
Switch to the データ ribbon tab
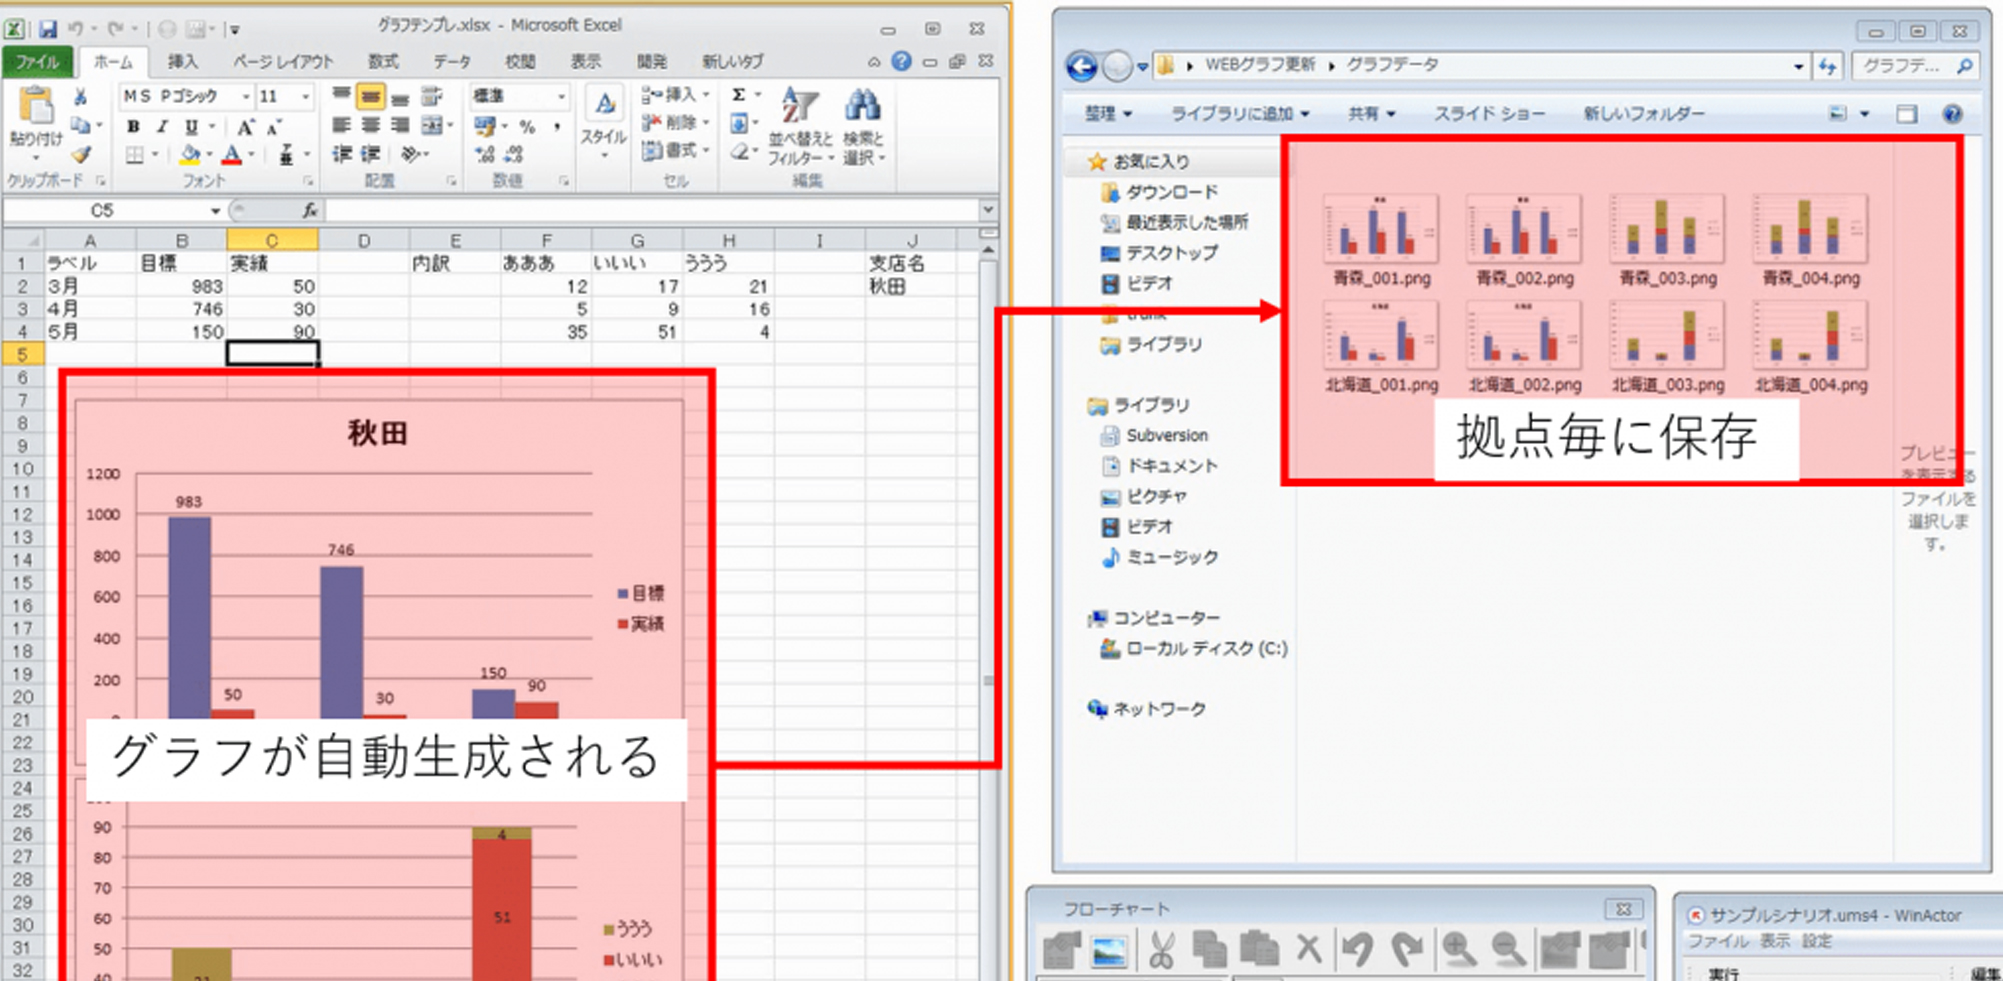452,62
